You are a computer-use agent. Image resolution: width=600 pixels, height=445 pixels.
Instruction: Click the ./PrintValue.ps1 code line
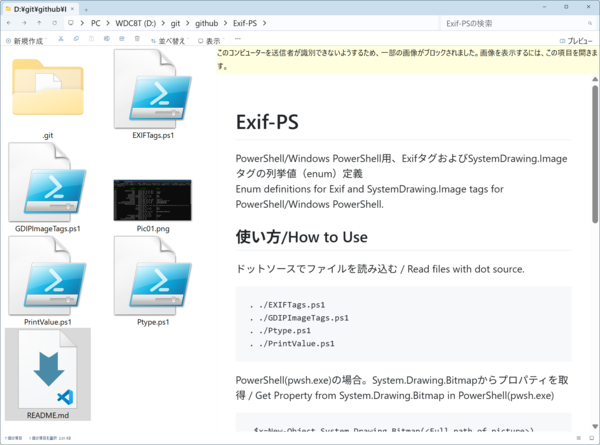tap(292, 344)
